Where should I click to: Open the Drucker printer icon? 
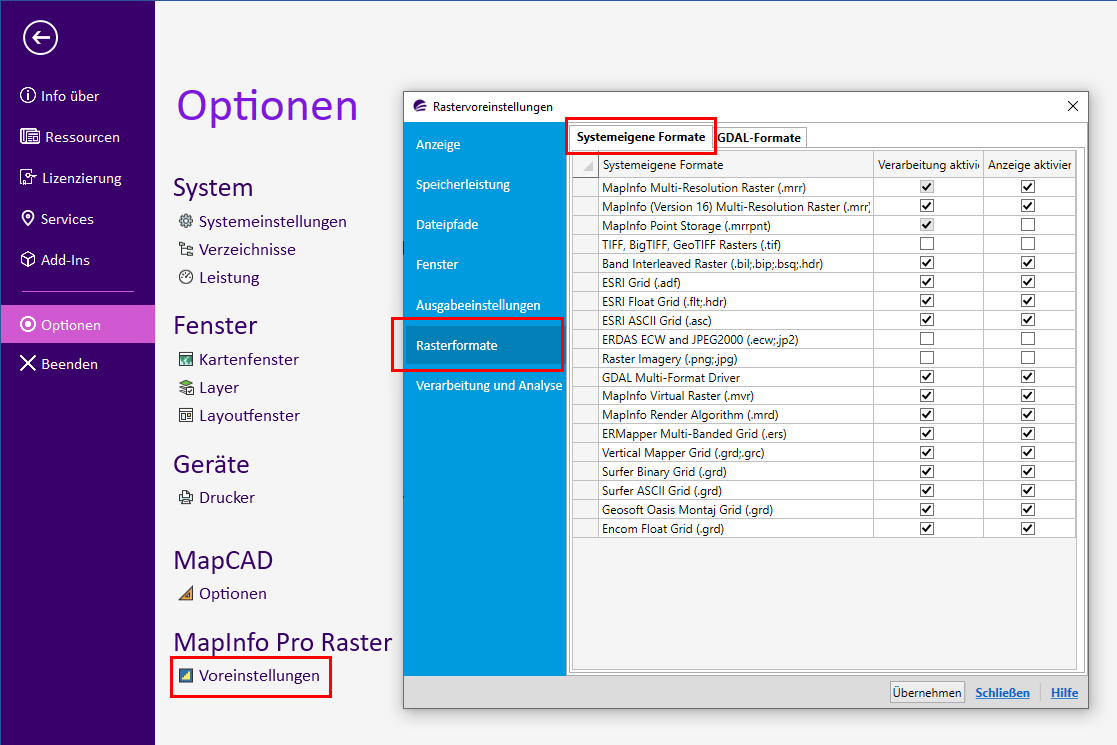tap(185, 498)
